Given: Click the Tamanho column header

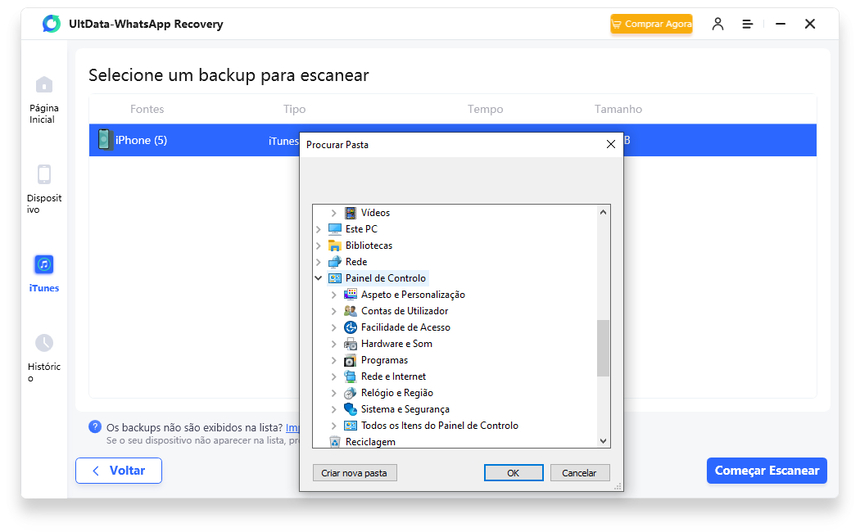Looking at the screenshot, I should click(x=618, y=109).
